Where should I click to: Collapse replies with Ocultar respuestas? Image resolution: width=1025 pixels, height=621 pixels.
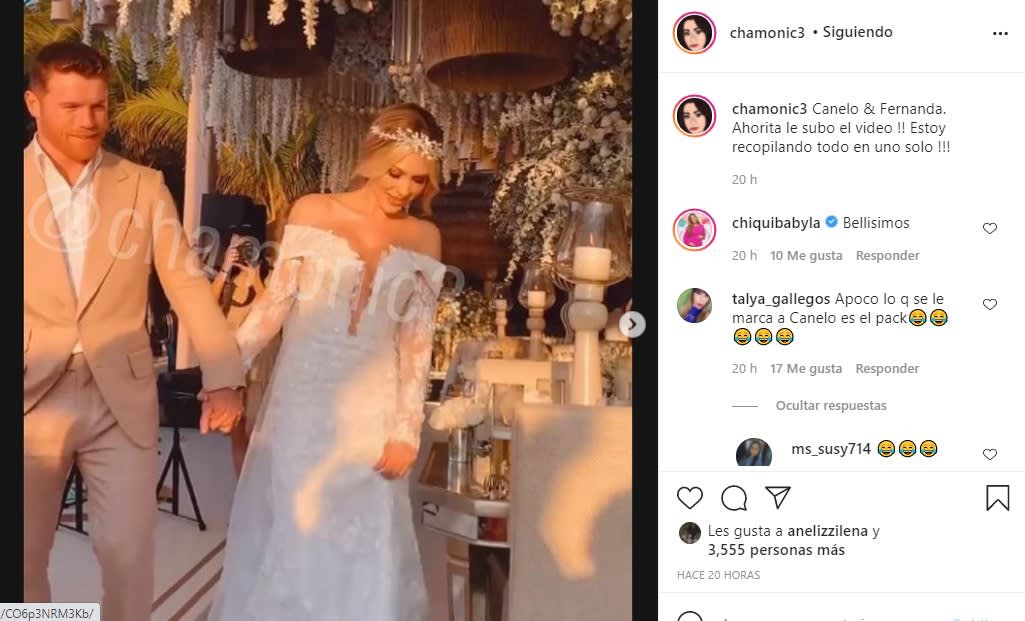[x=831, y=405]
